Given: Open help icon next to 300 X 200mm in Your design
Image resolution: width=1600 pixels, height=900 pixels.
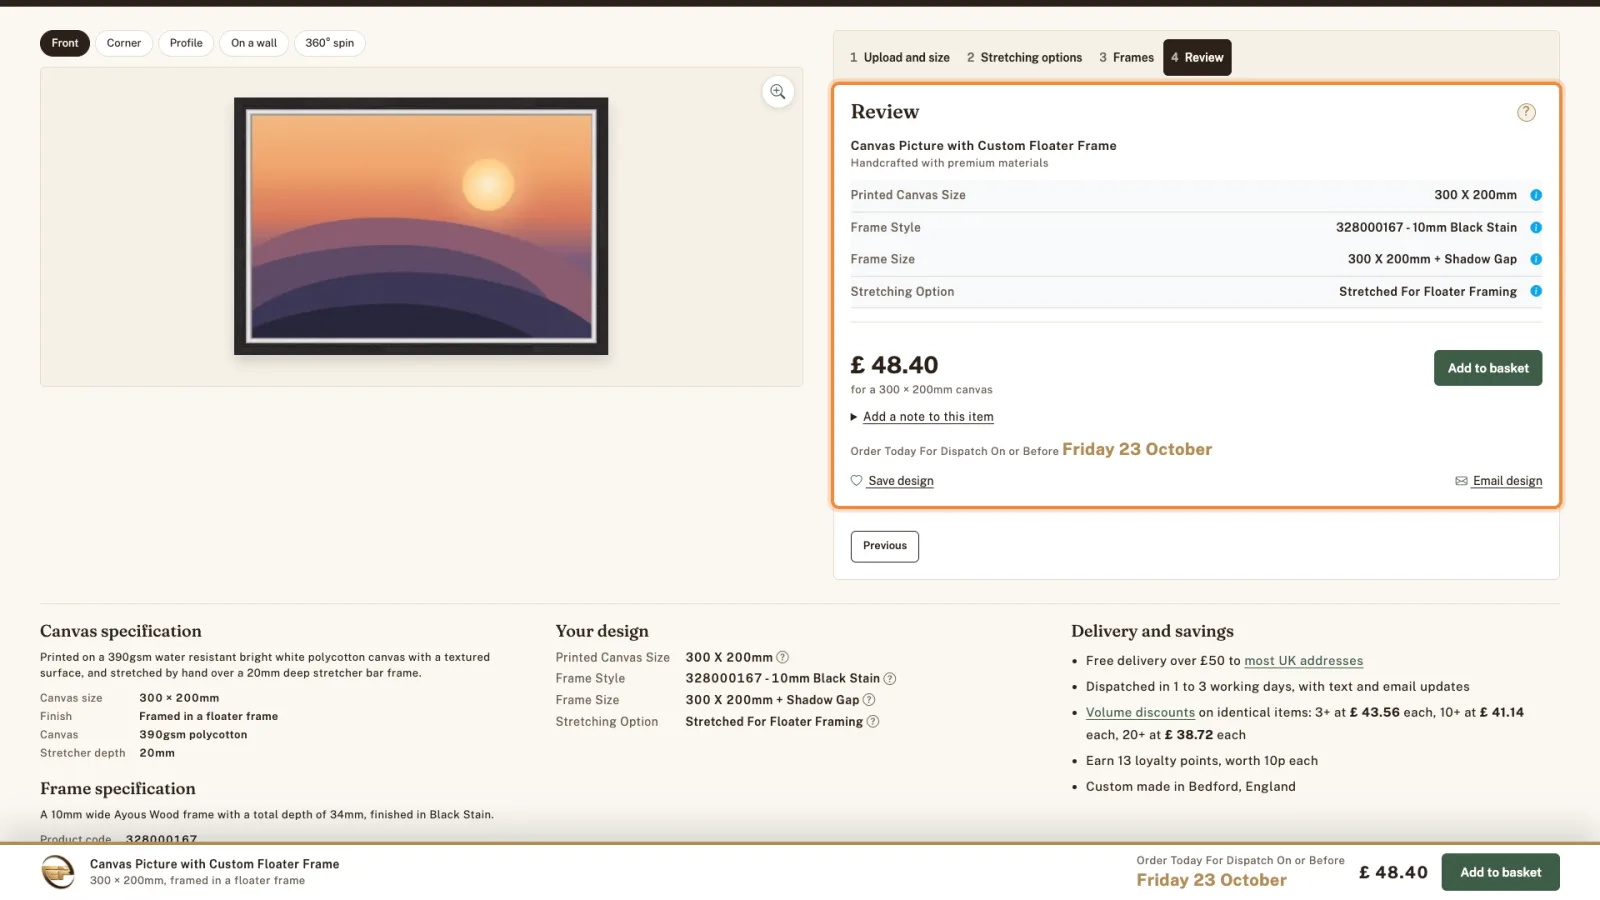Looking at the screenshot, I should click(x=783, y=657).
